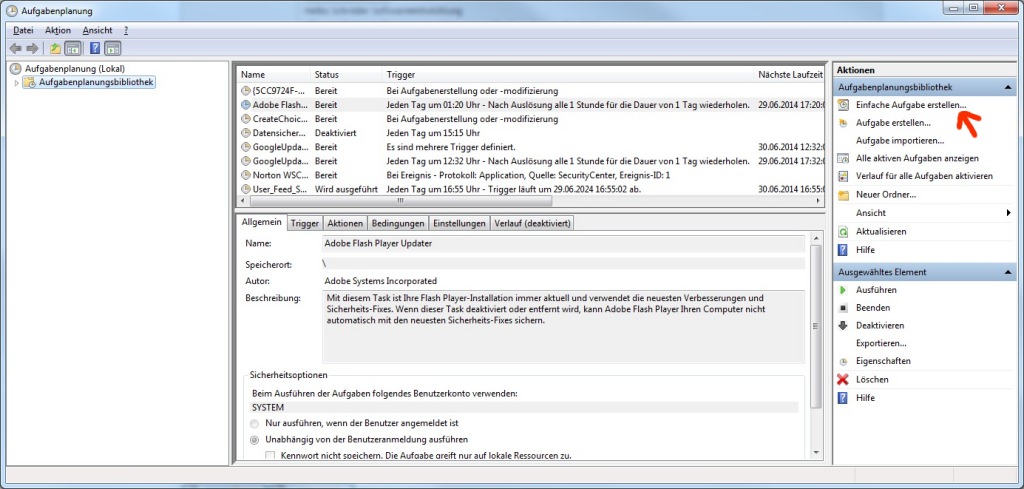This screenshot has height=489, width=1024.
Task: Toggle the console tree pane toolbar icon
Action: 73,48
